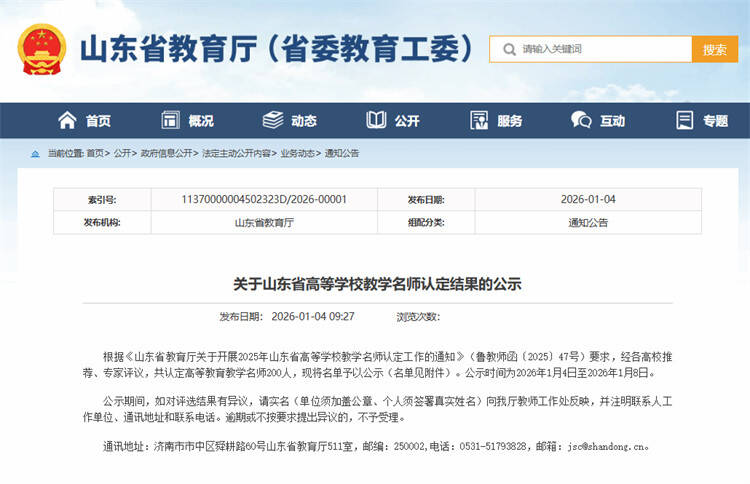The image size is (750, 484).
Task: Click the house icon for 首页
Action: 67,120
